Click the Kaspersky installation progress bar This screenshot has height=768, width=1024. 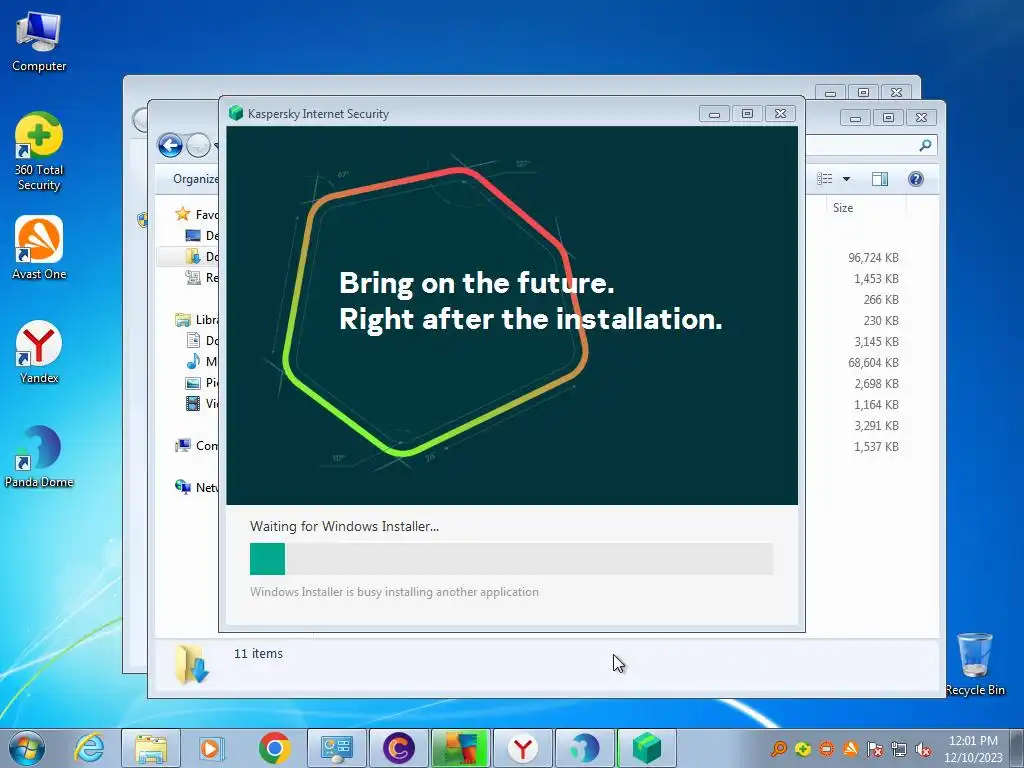pyautogui.click(x=511, y=559)
